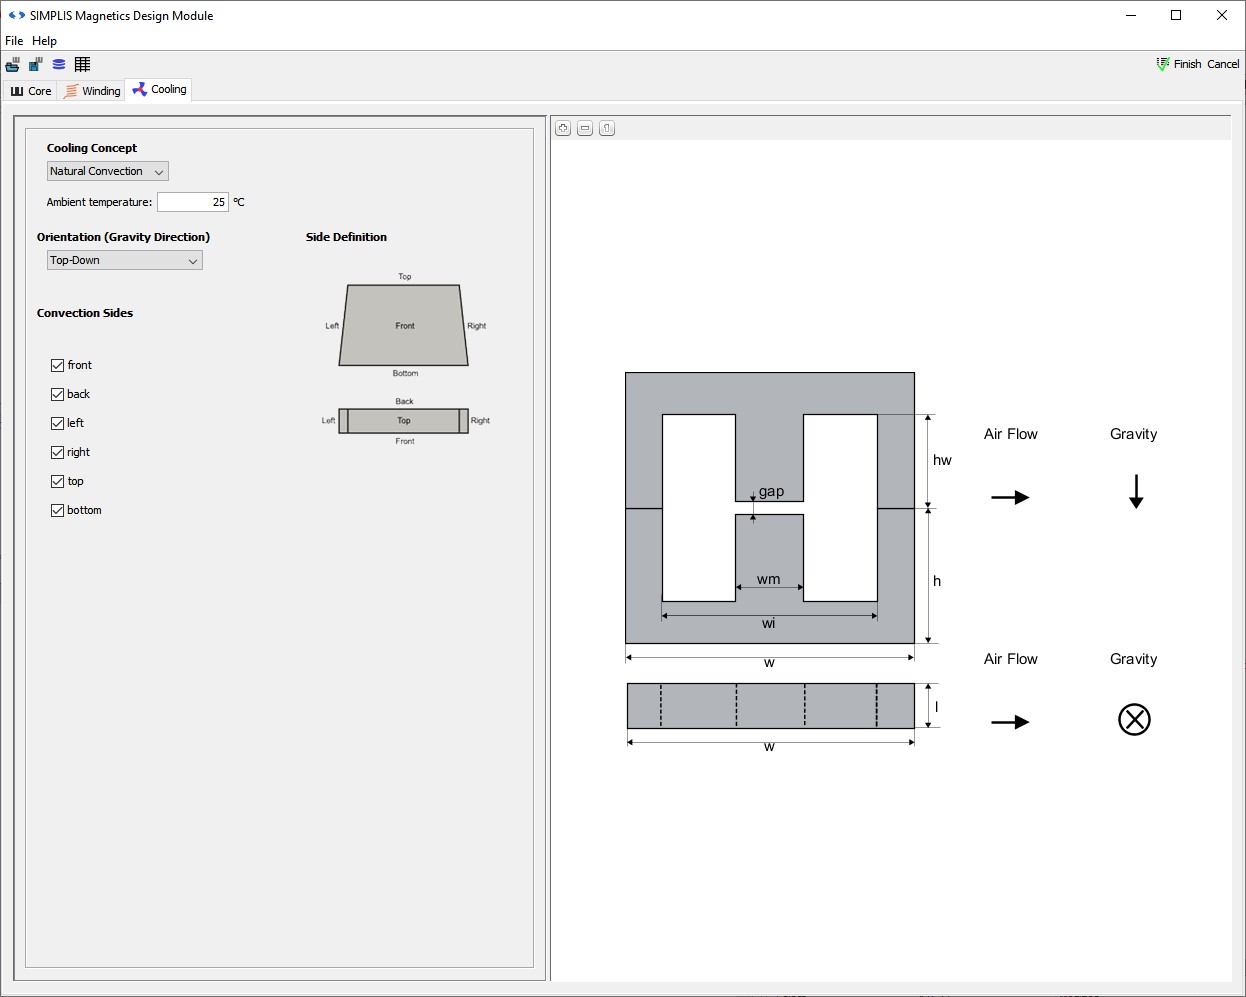Uncheck the top convection side

click(x=58, y=481)
